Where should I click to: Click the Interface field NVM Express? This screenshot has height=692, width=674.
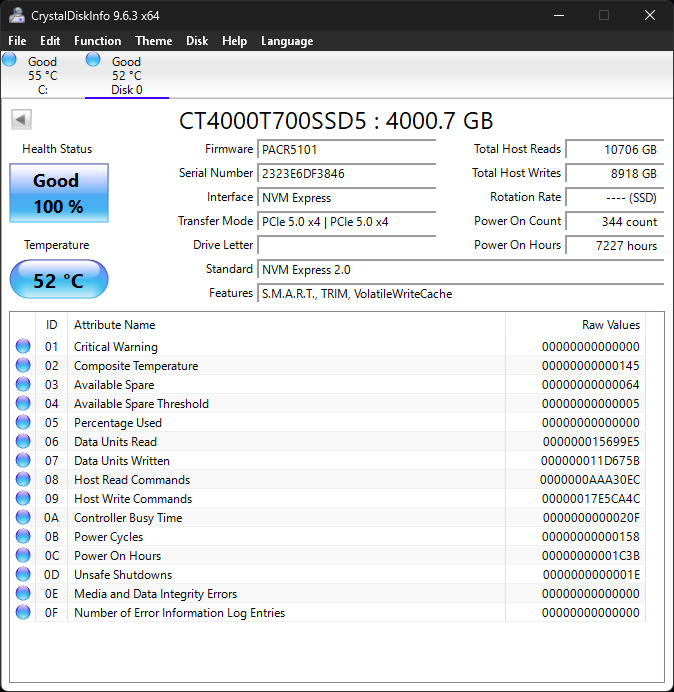346,197
